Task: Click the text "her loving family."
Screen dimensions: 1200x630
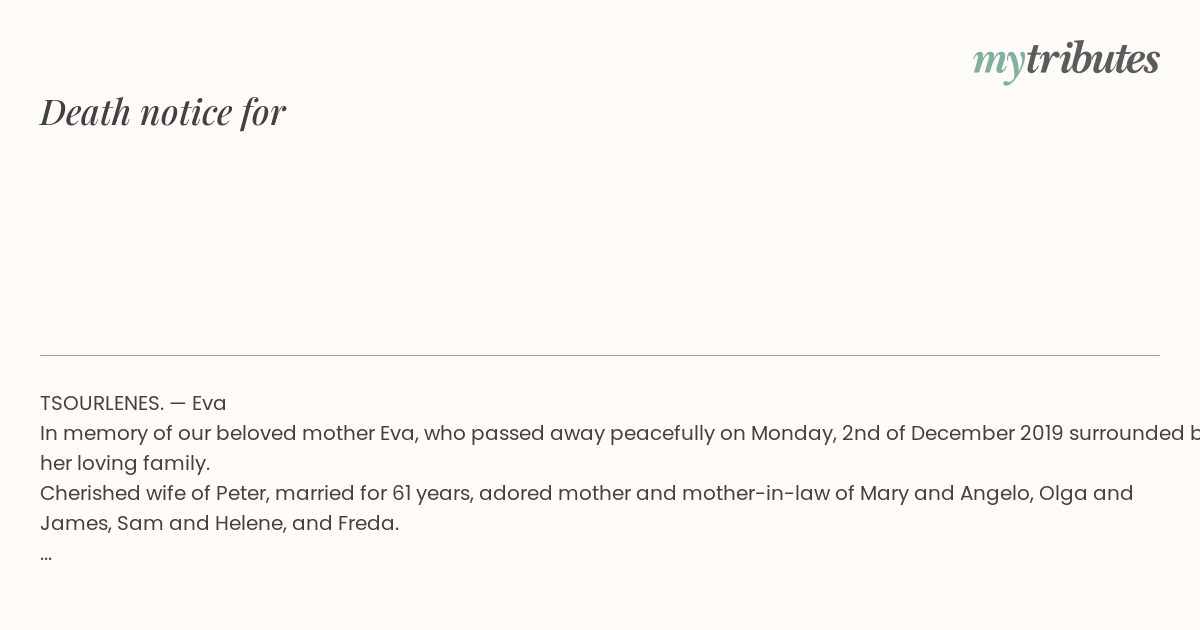Action: (125, 463)
